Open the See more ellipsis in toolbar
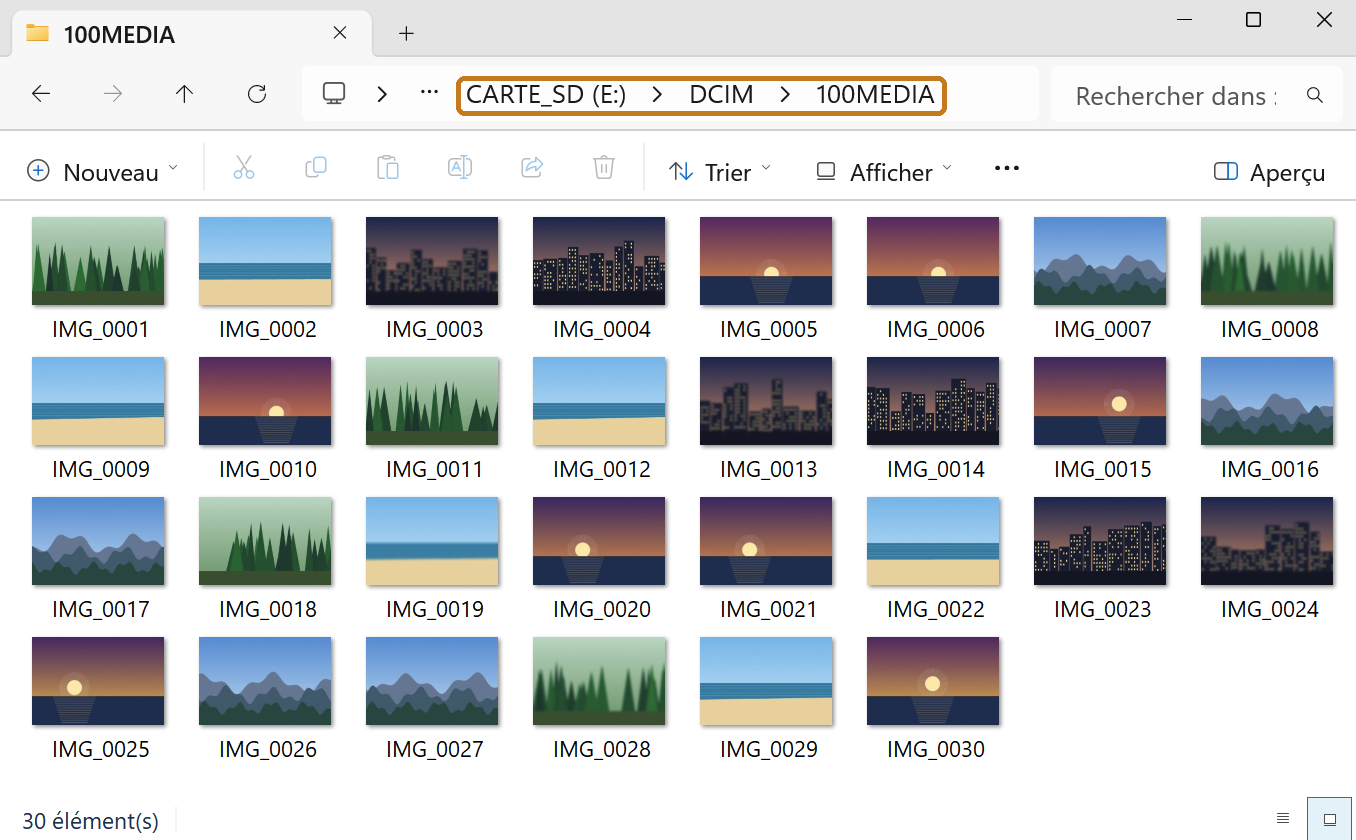The height and width of the screenshot is (840, 1356). point(1006,168)
